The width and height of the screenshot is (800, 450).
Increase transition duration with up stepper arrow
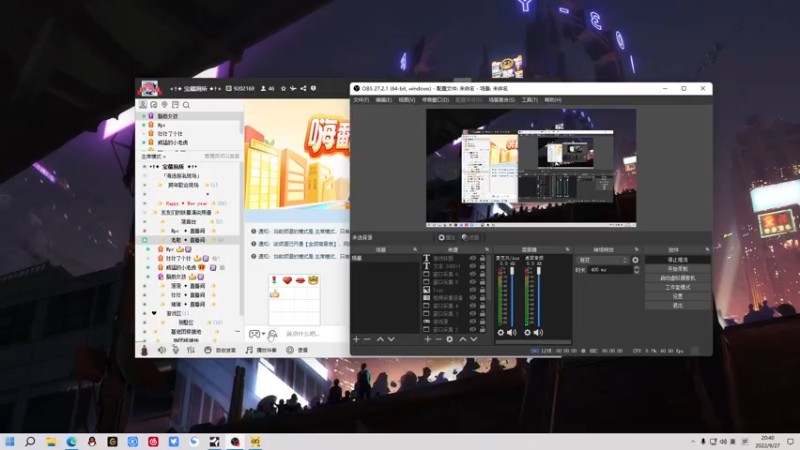636,268
